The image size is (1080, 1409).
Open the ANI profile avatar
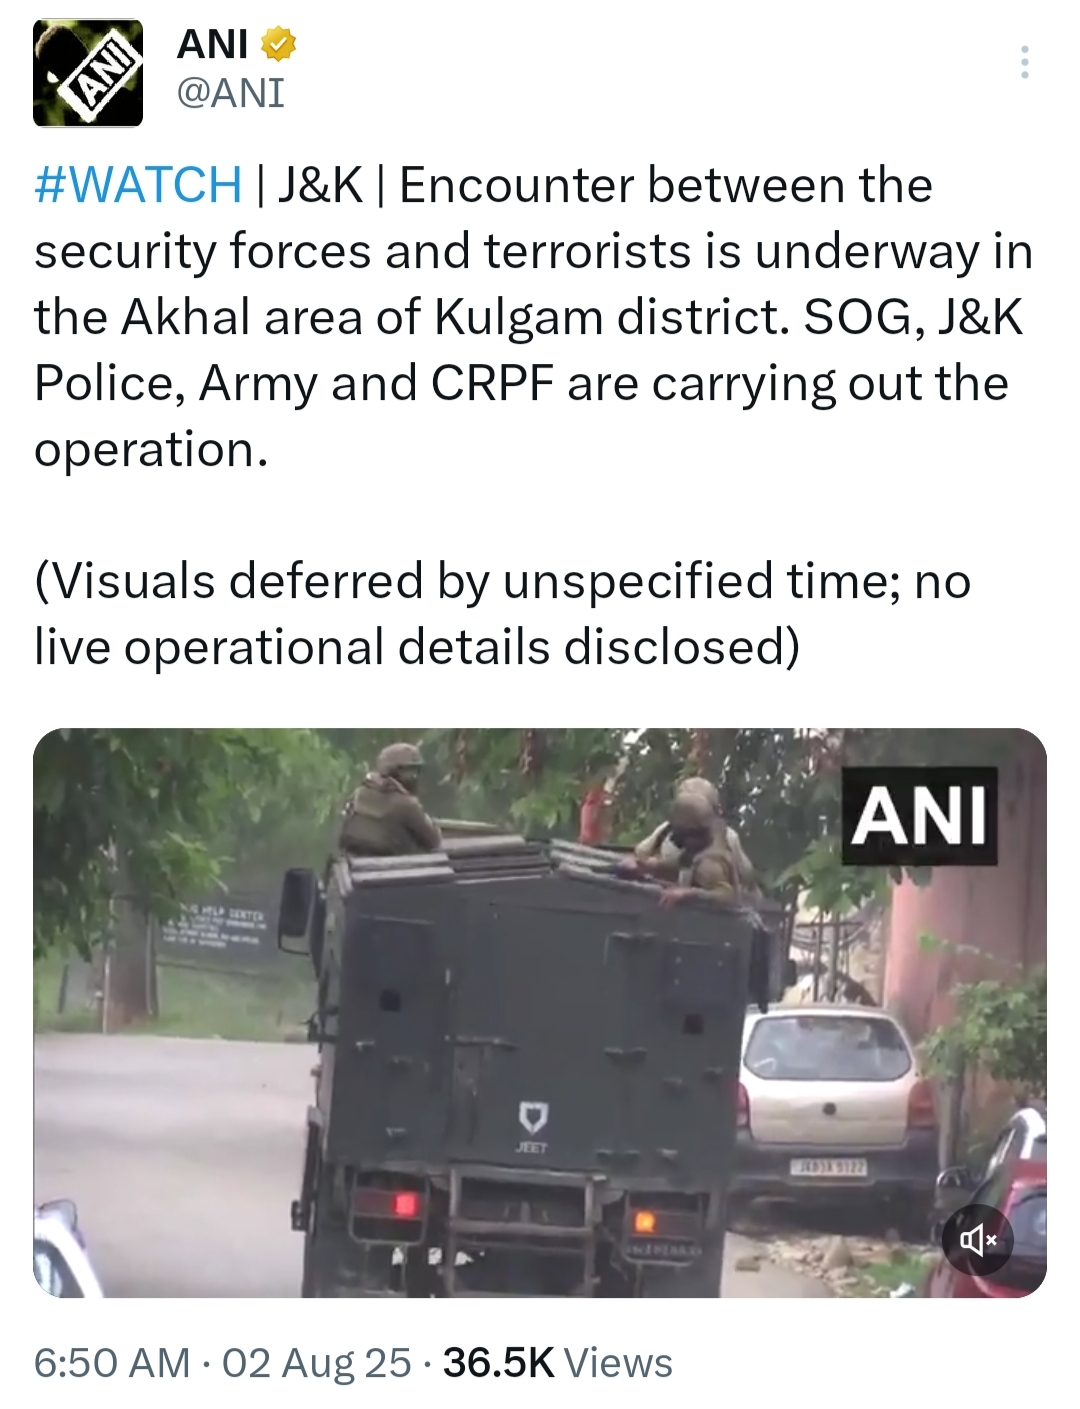tap(88, 72)
